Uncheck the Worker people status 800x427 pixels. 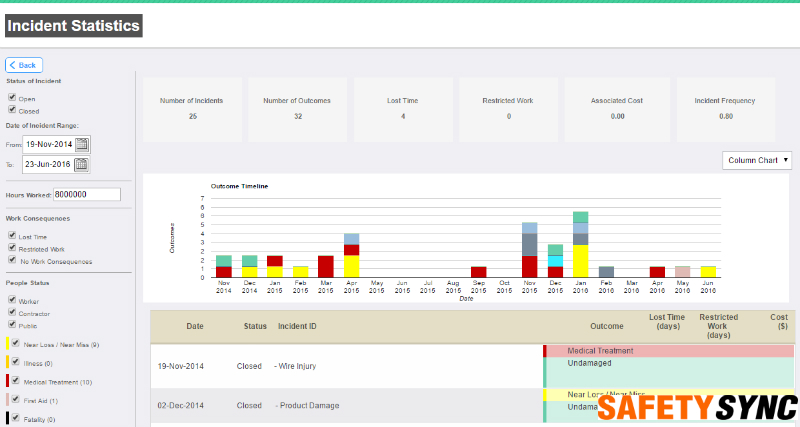click(12, 299)
